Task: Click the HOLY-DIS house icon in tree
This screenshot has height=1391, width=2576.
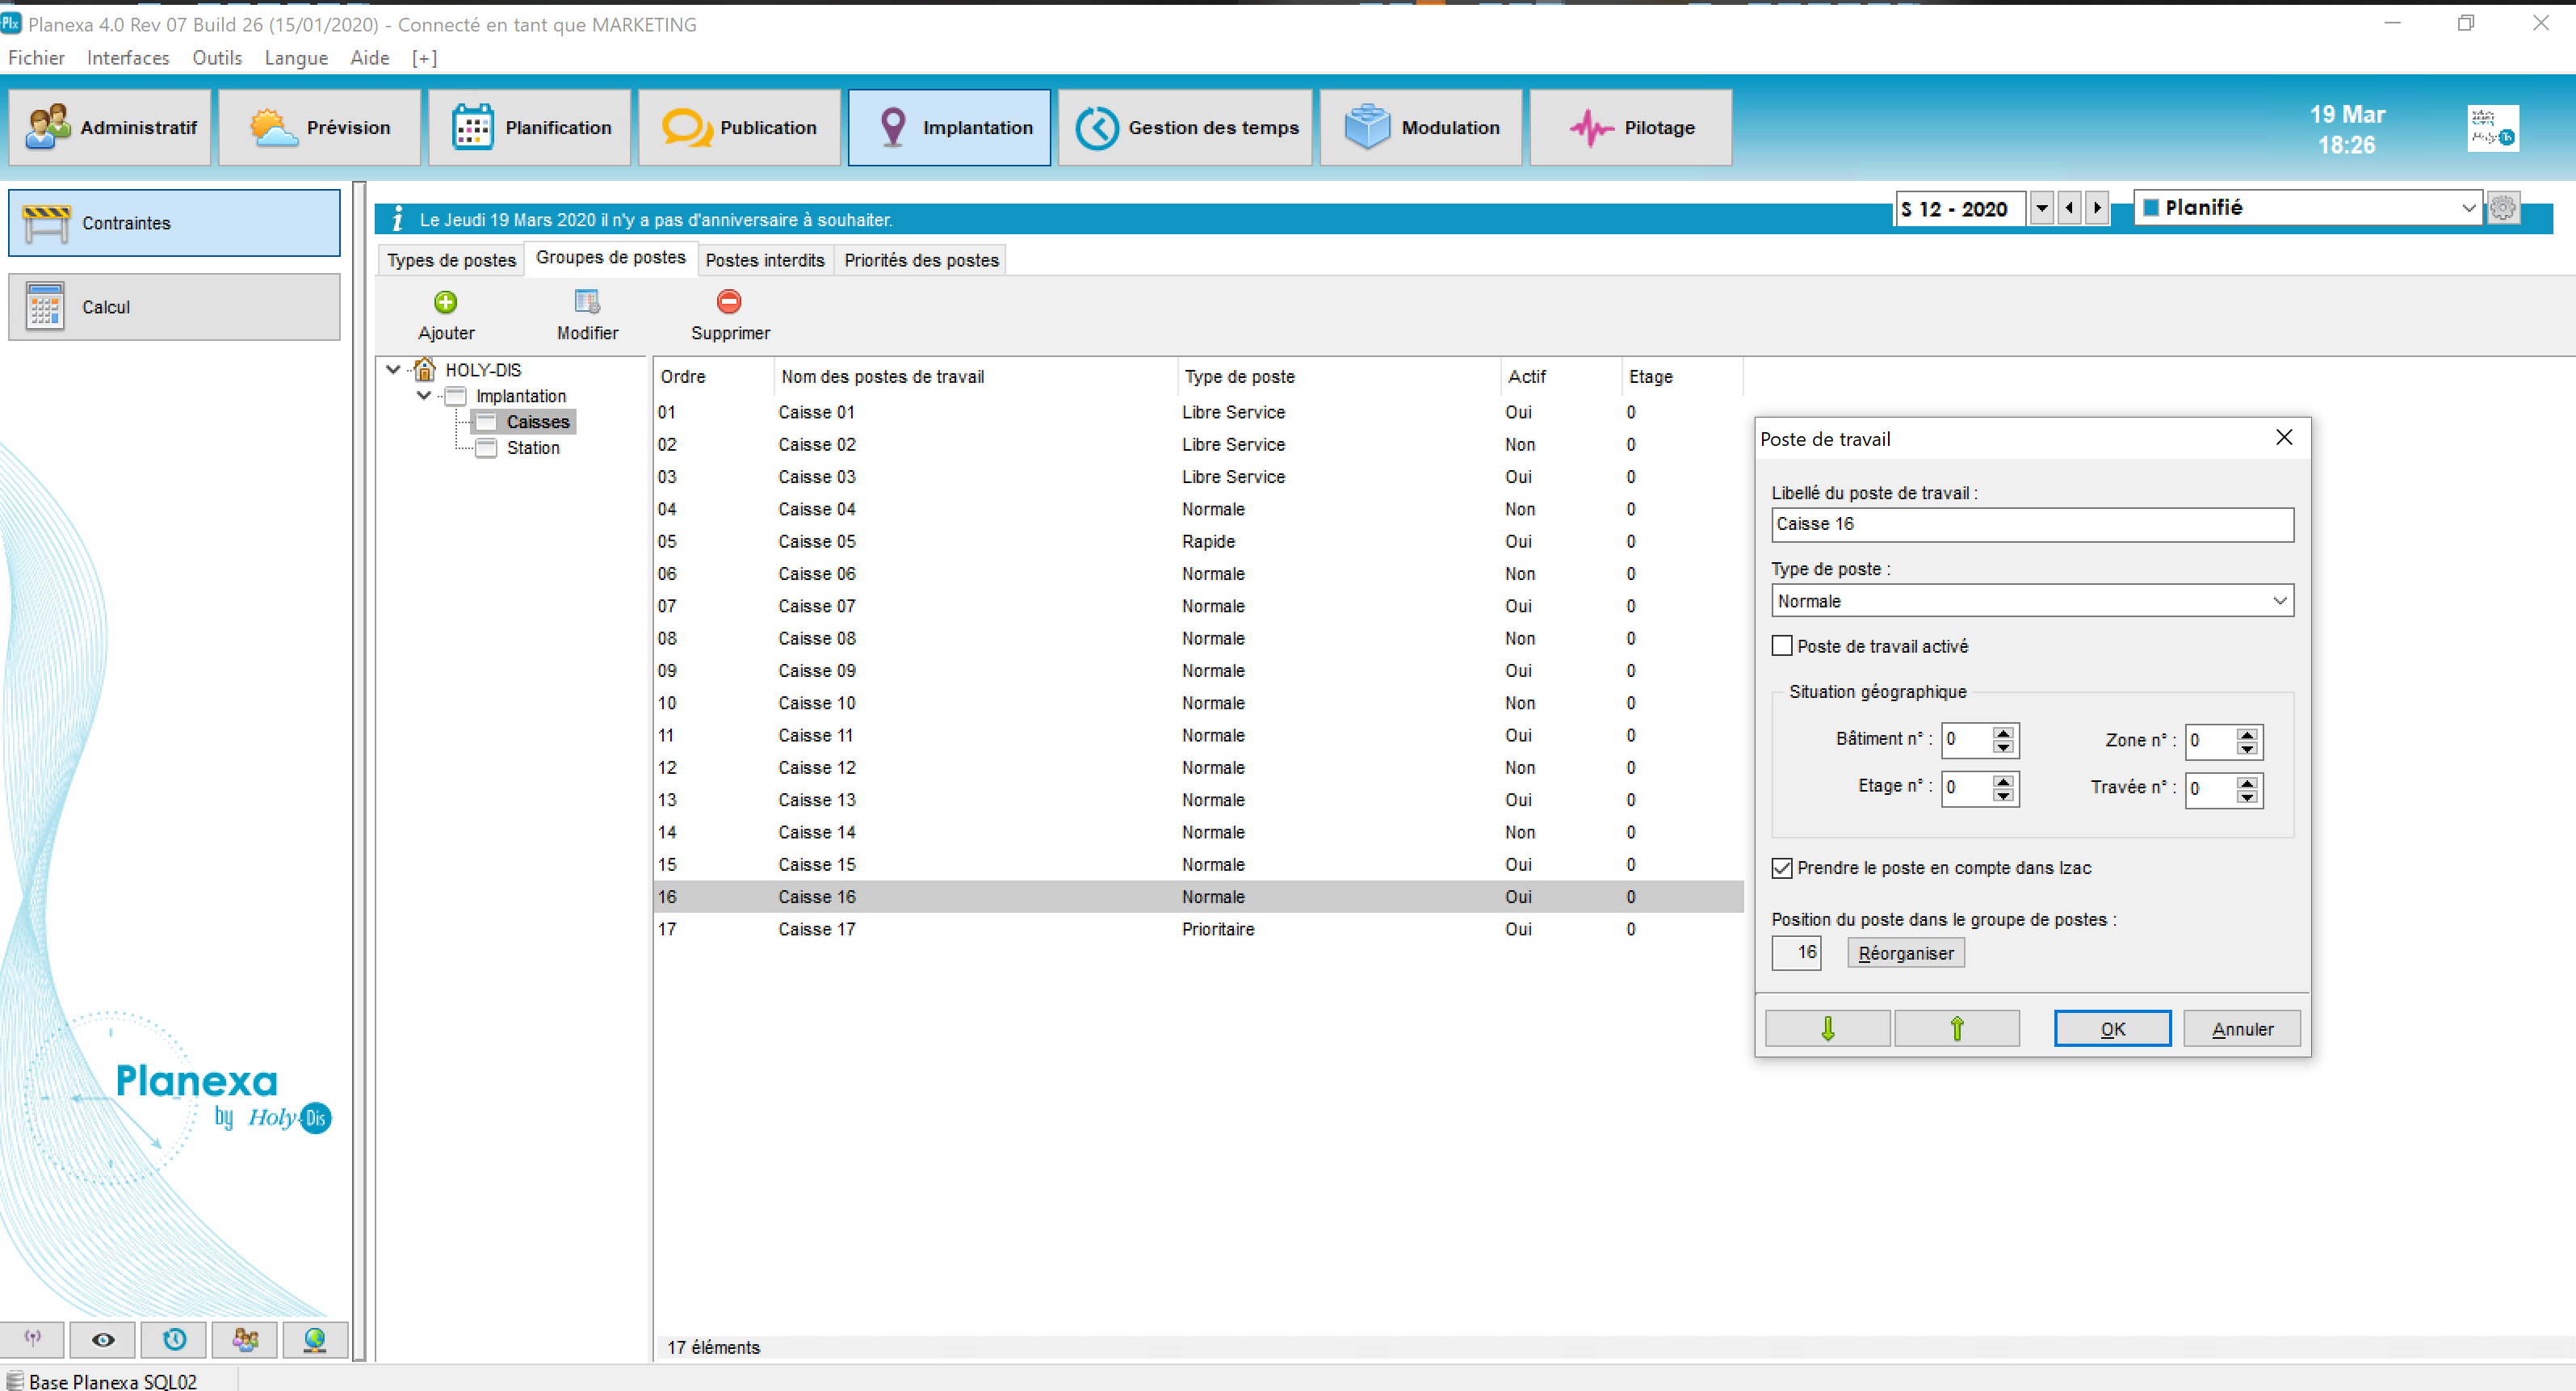Action: [425, 370]
